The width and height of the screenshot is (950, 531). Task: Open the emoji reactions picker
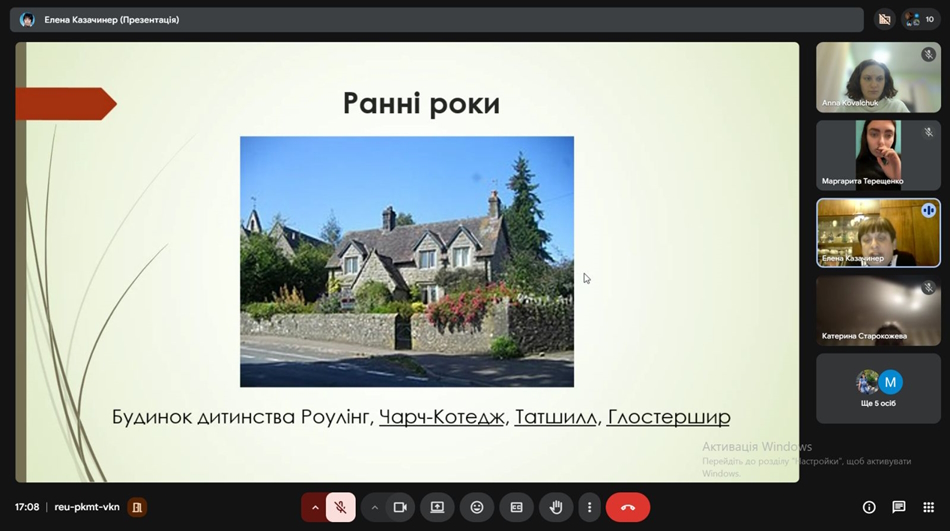tap(477, 507)
